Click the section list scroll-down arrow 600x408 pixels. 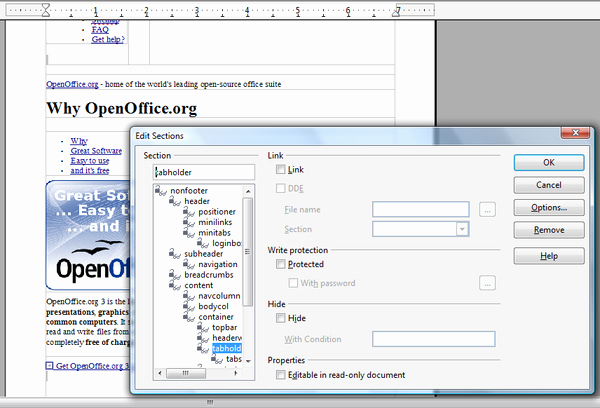point(248,361)
